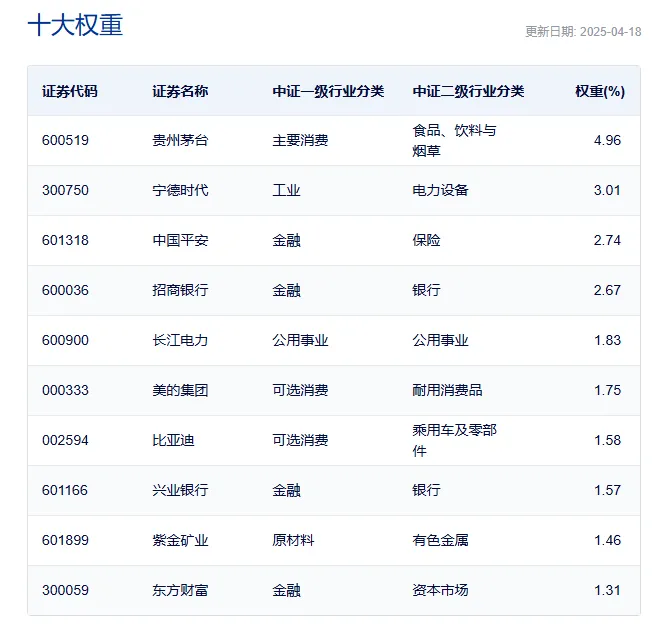Viewport: 664px width, 632px height.
Task: Click the 电力设备 cell
Action: [440, 190]
